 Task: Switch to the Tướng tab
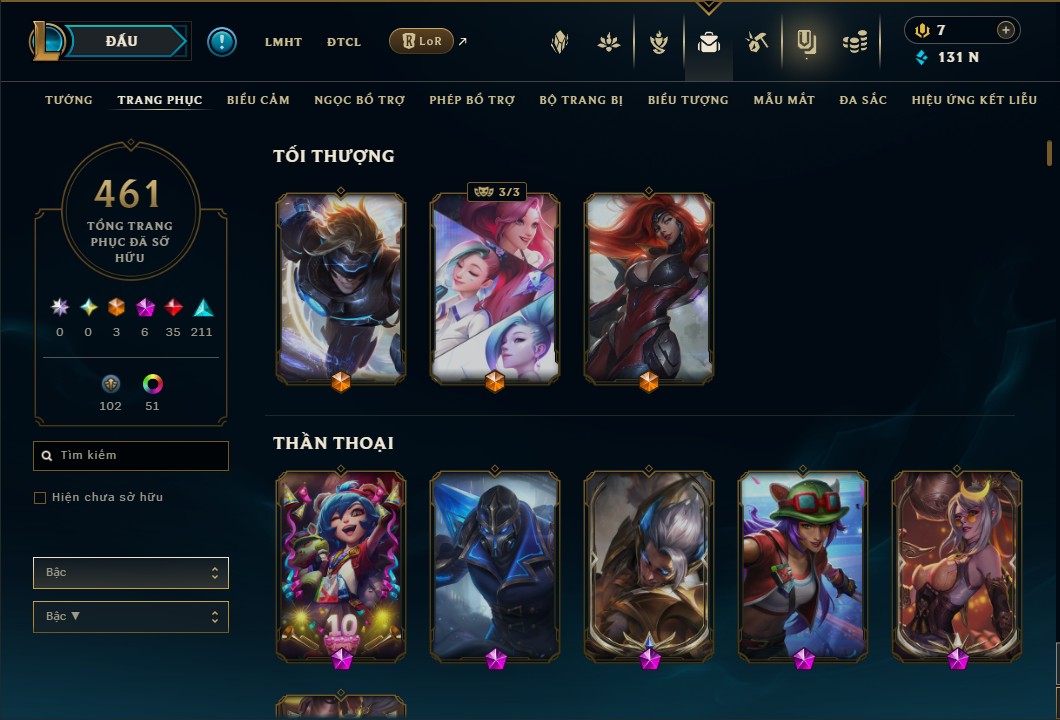pyautogui.click(x=69, y=100)
